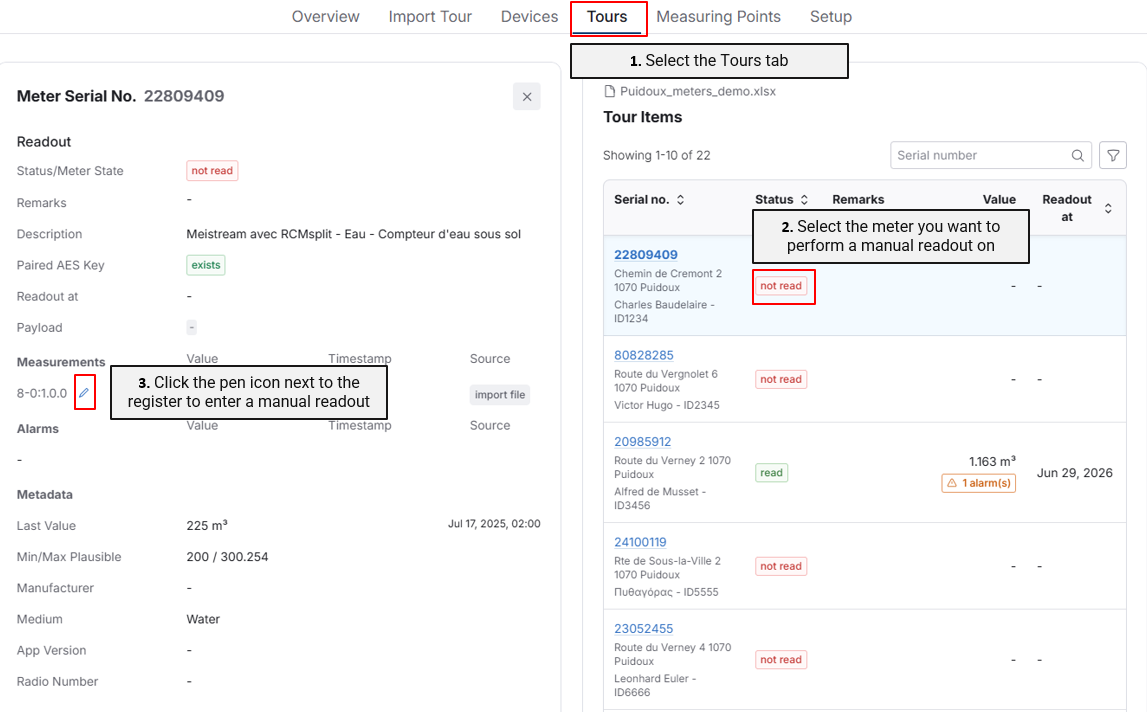Open meter 22809409 link
This screenshot has height=712, width=1147.
point(646,255)
